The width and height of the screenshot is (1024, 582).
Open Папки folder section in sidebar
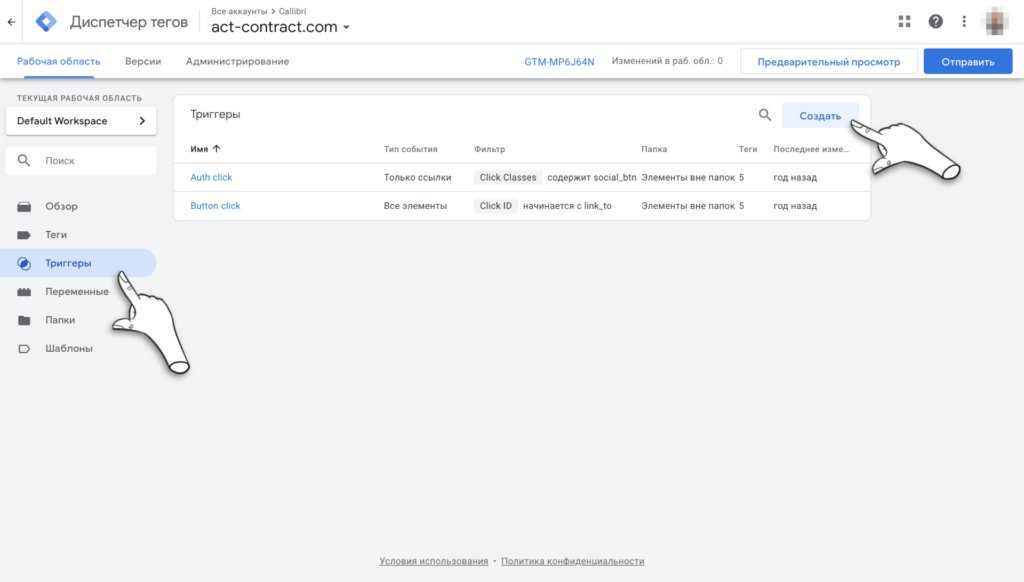60,320
